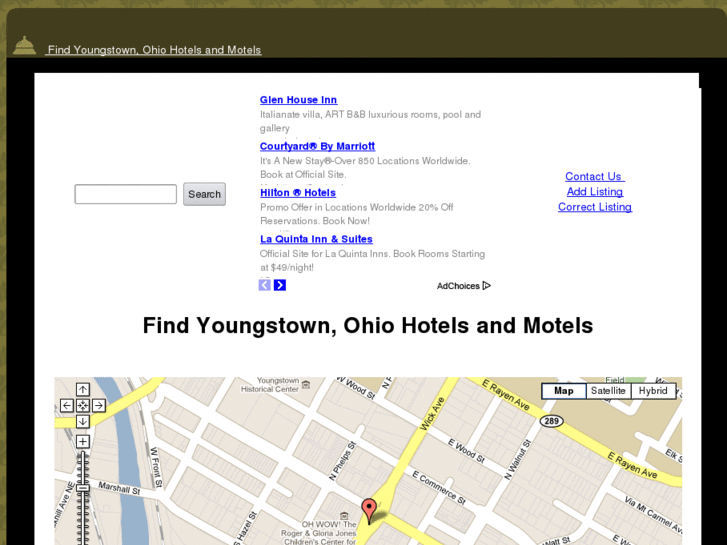727x545 pixels.
Task: Click the AdChoices label
Action: click(458, 286)
